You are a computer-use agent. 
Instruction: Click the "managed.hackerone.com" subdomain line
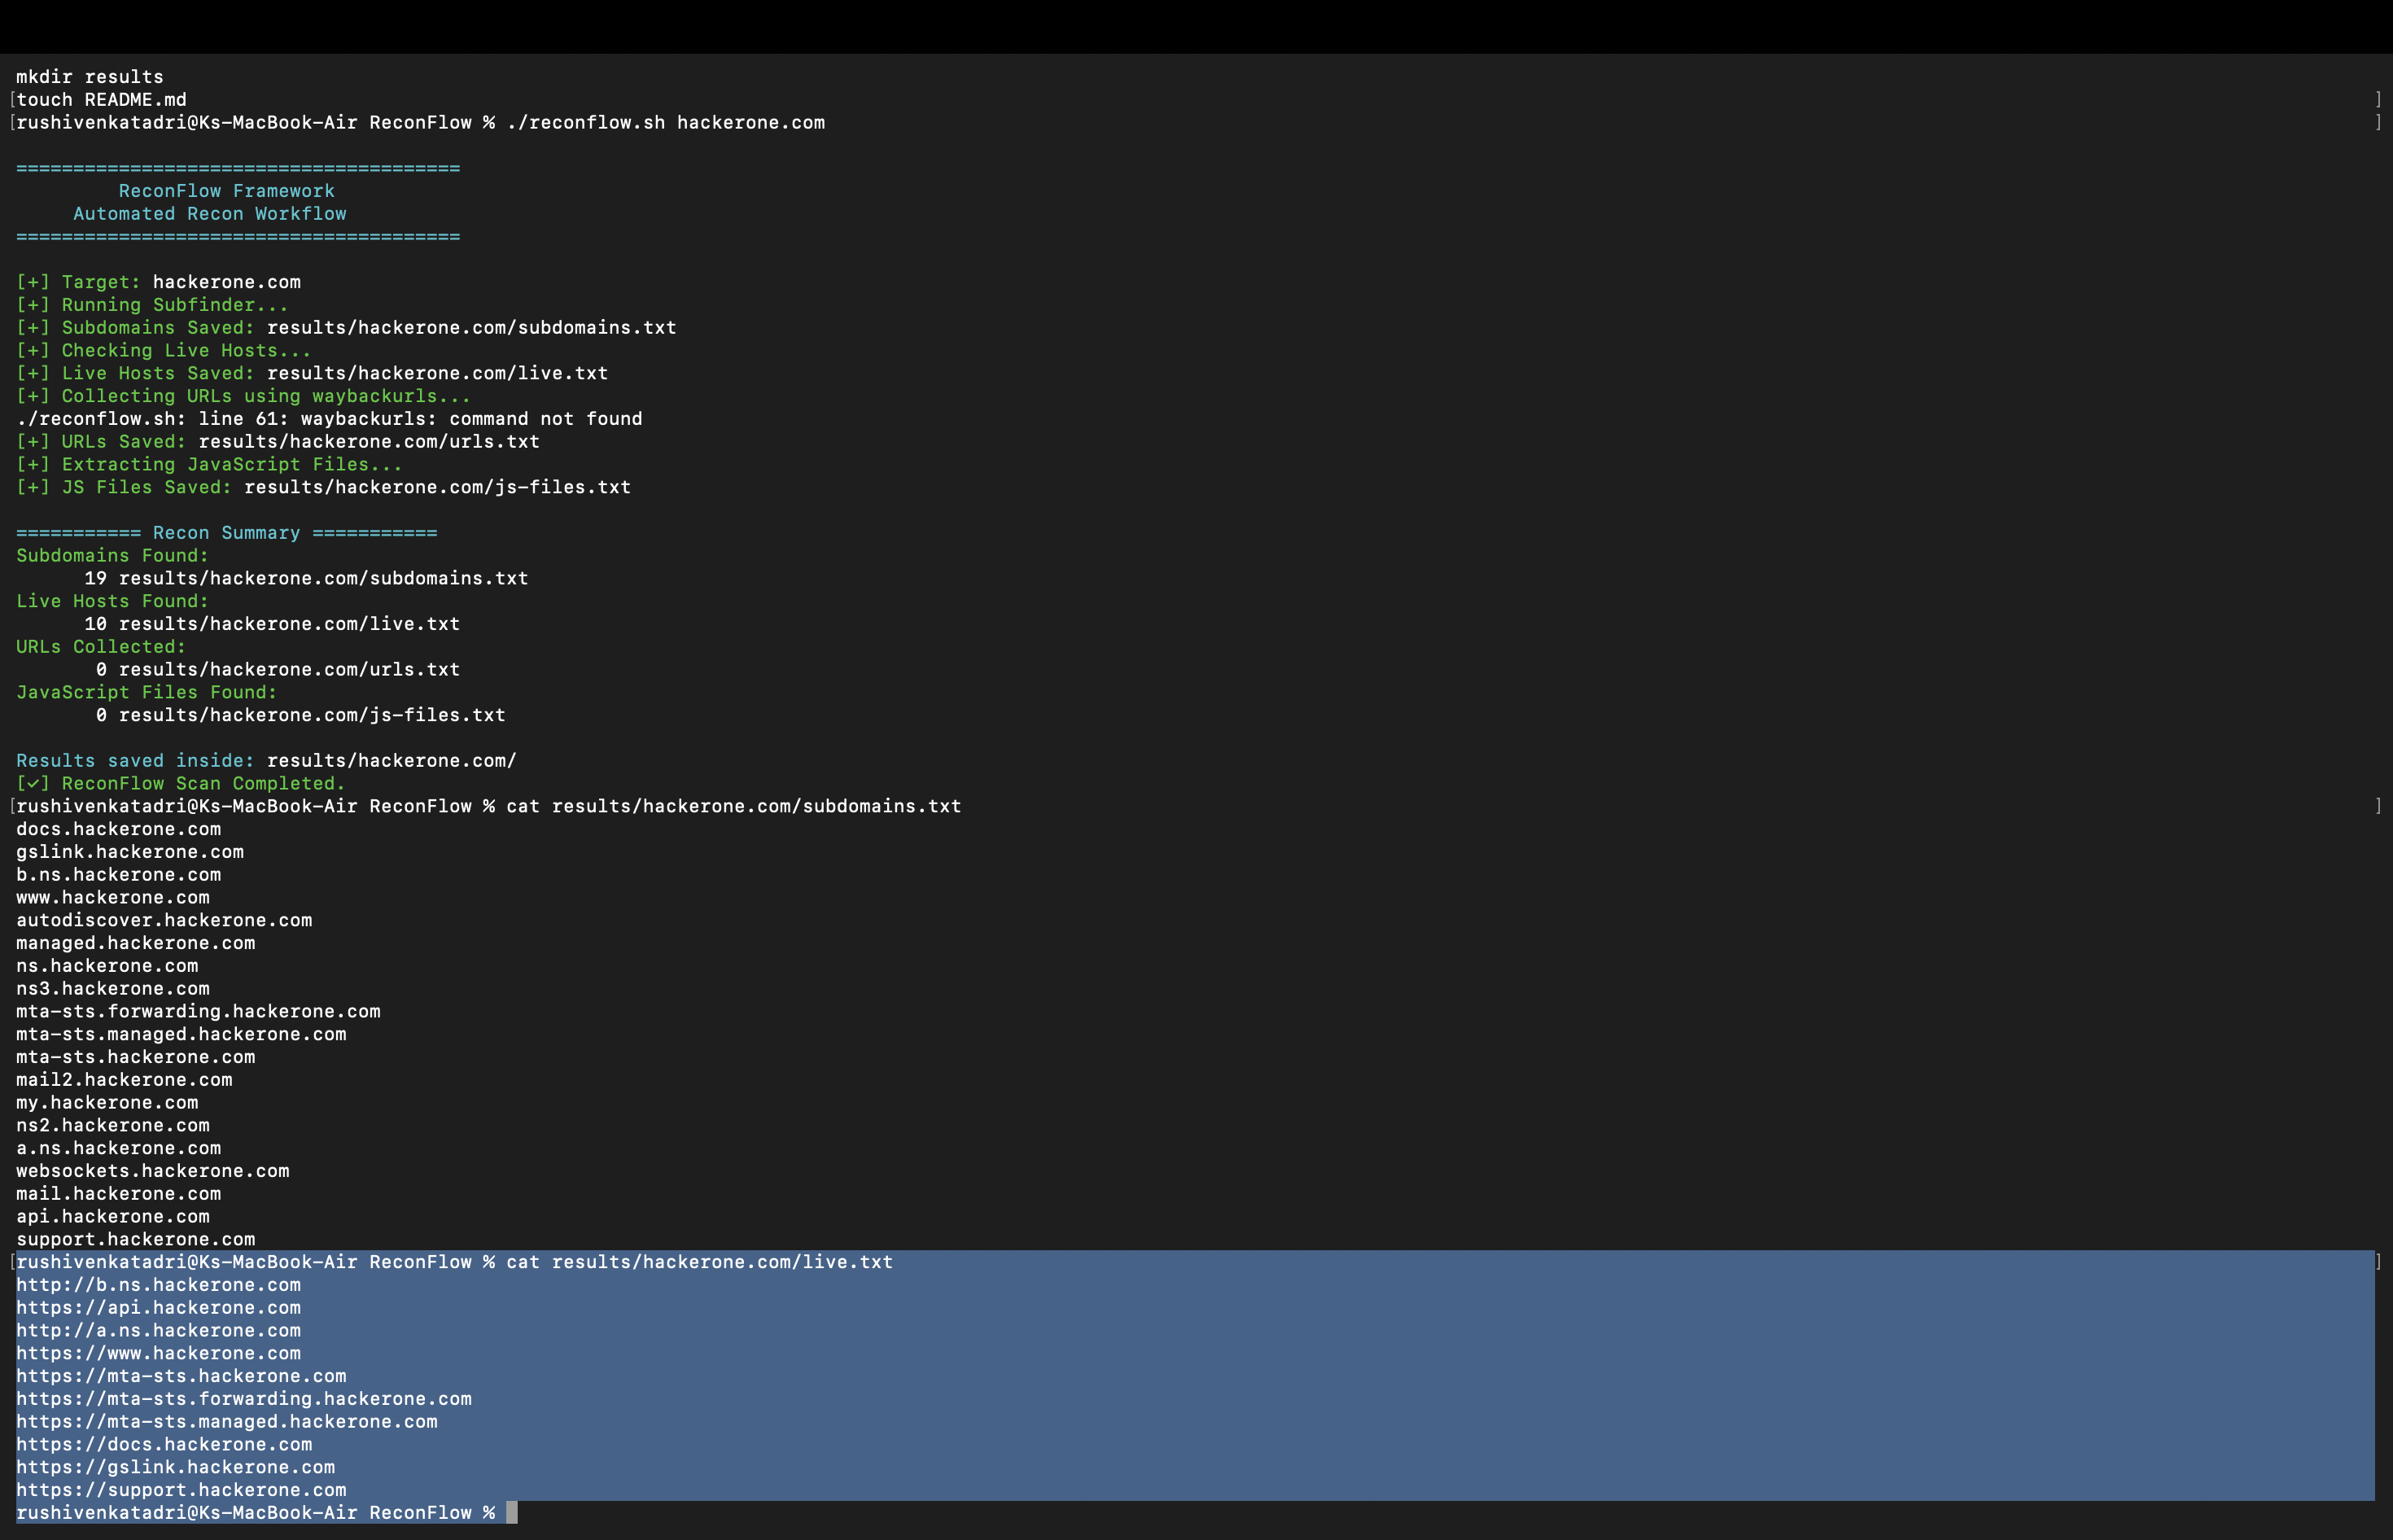(x=135, y=943)
